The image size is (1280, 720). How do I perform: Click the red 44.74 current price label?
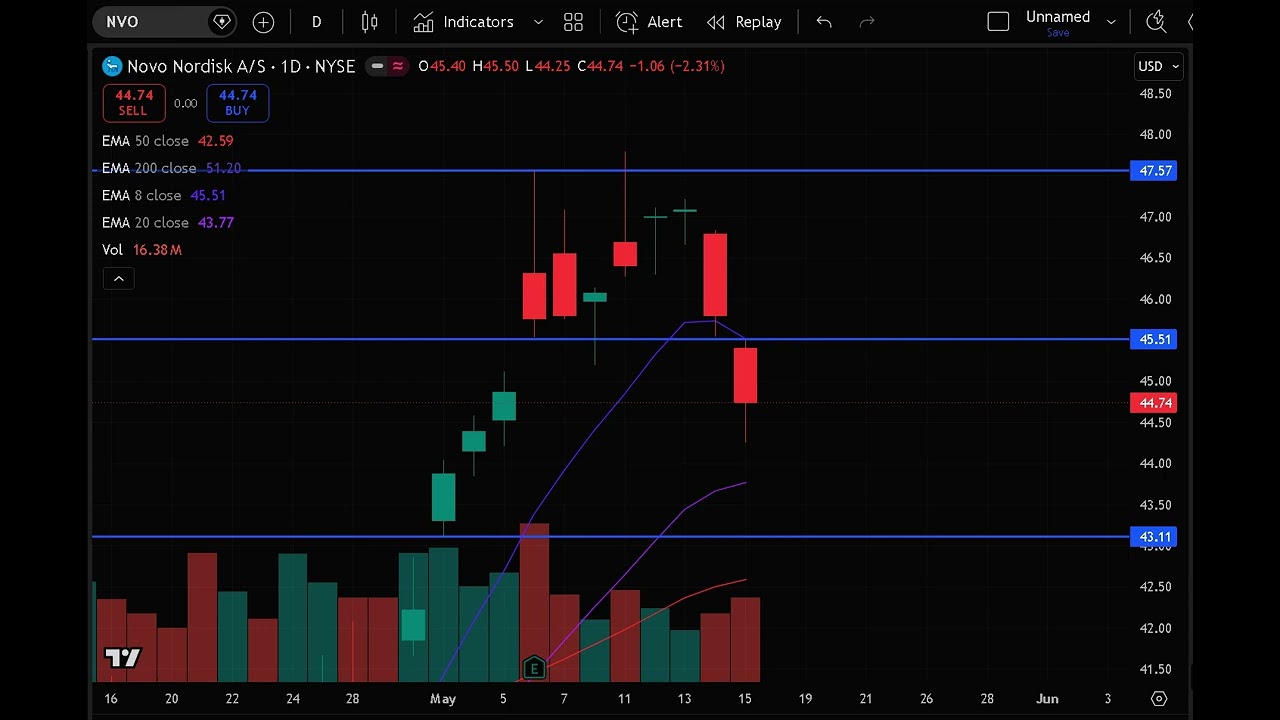coord(1155,403)
